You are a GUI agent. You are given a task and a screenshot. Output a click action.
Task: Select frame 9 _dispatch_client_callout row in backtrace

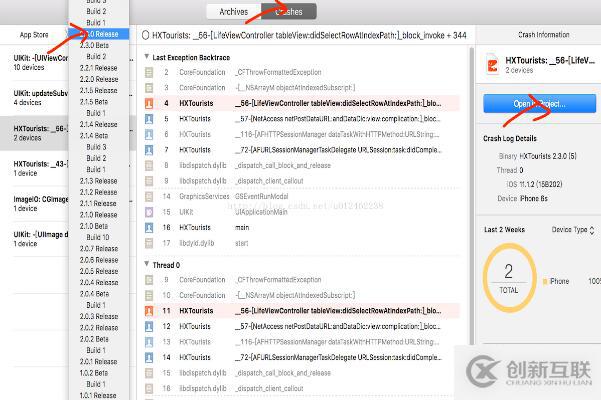(302, 181)
